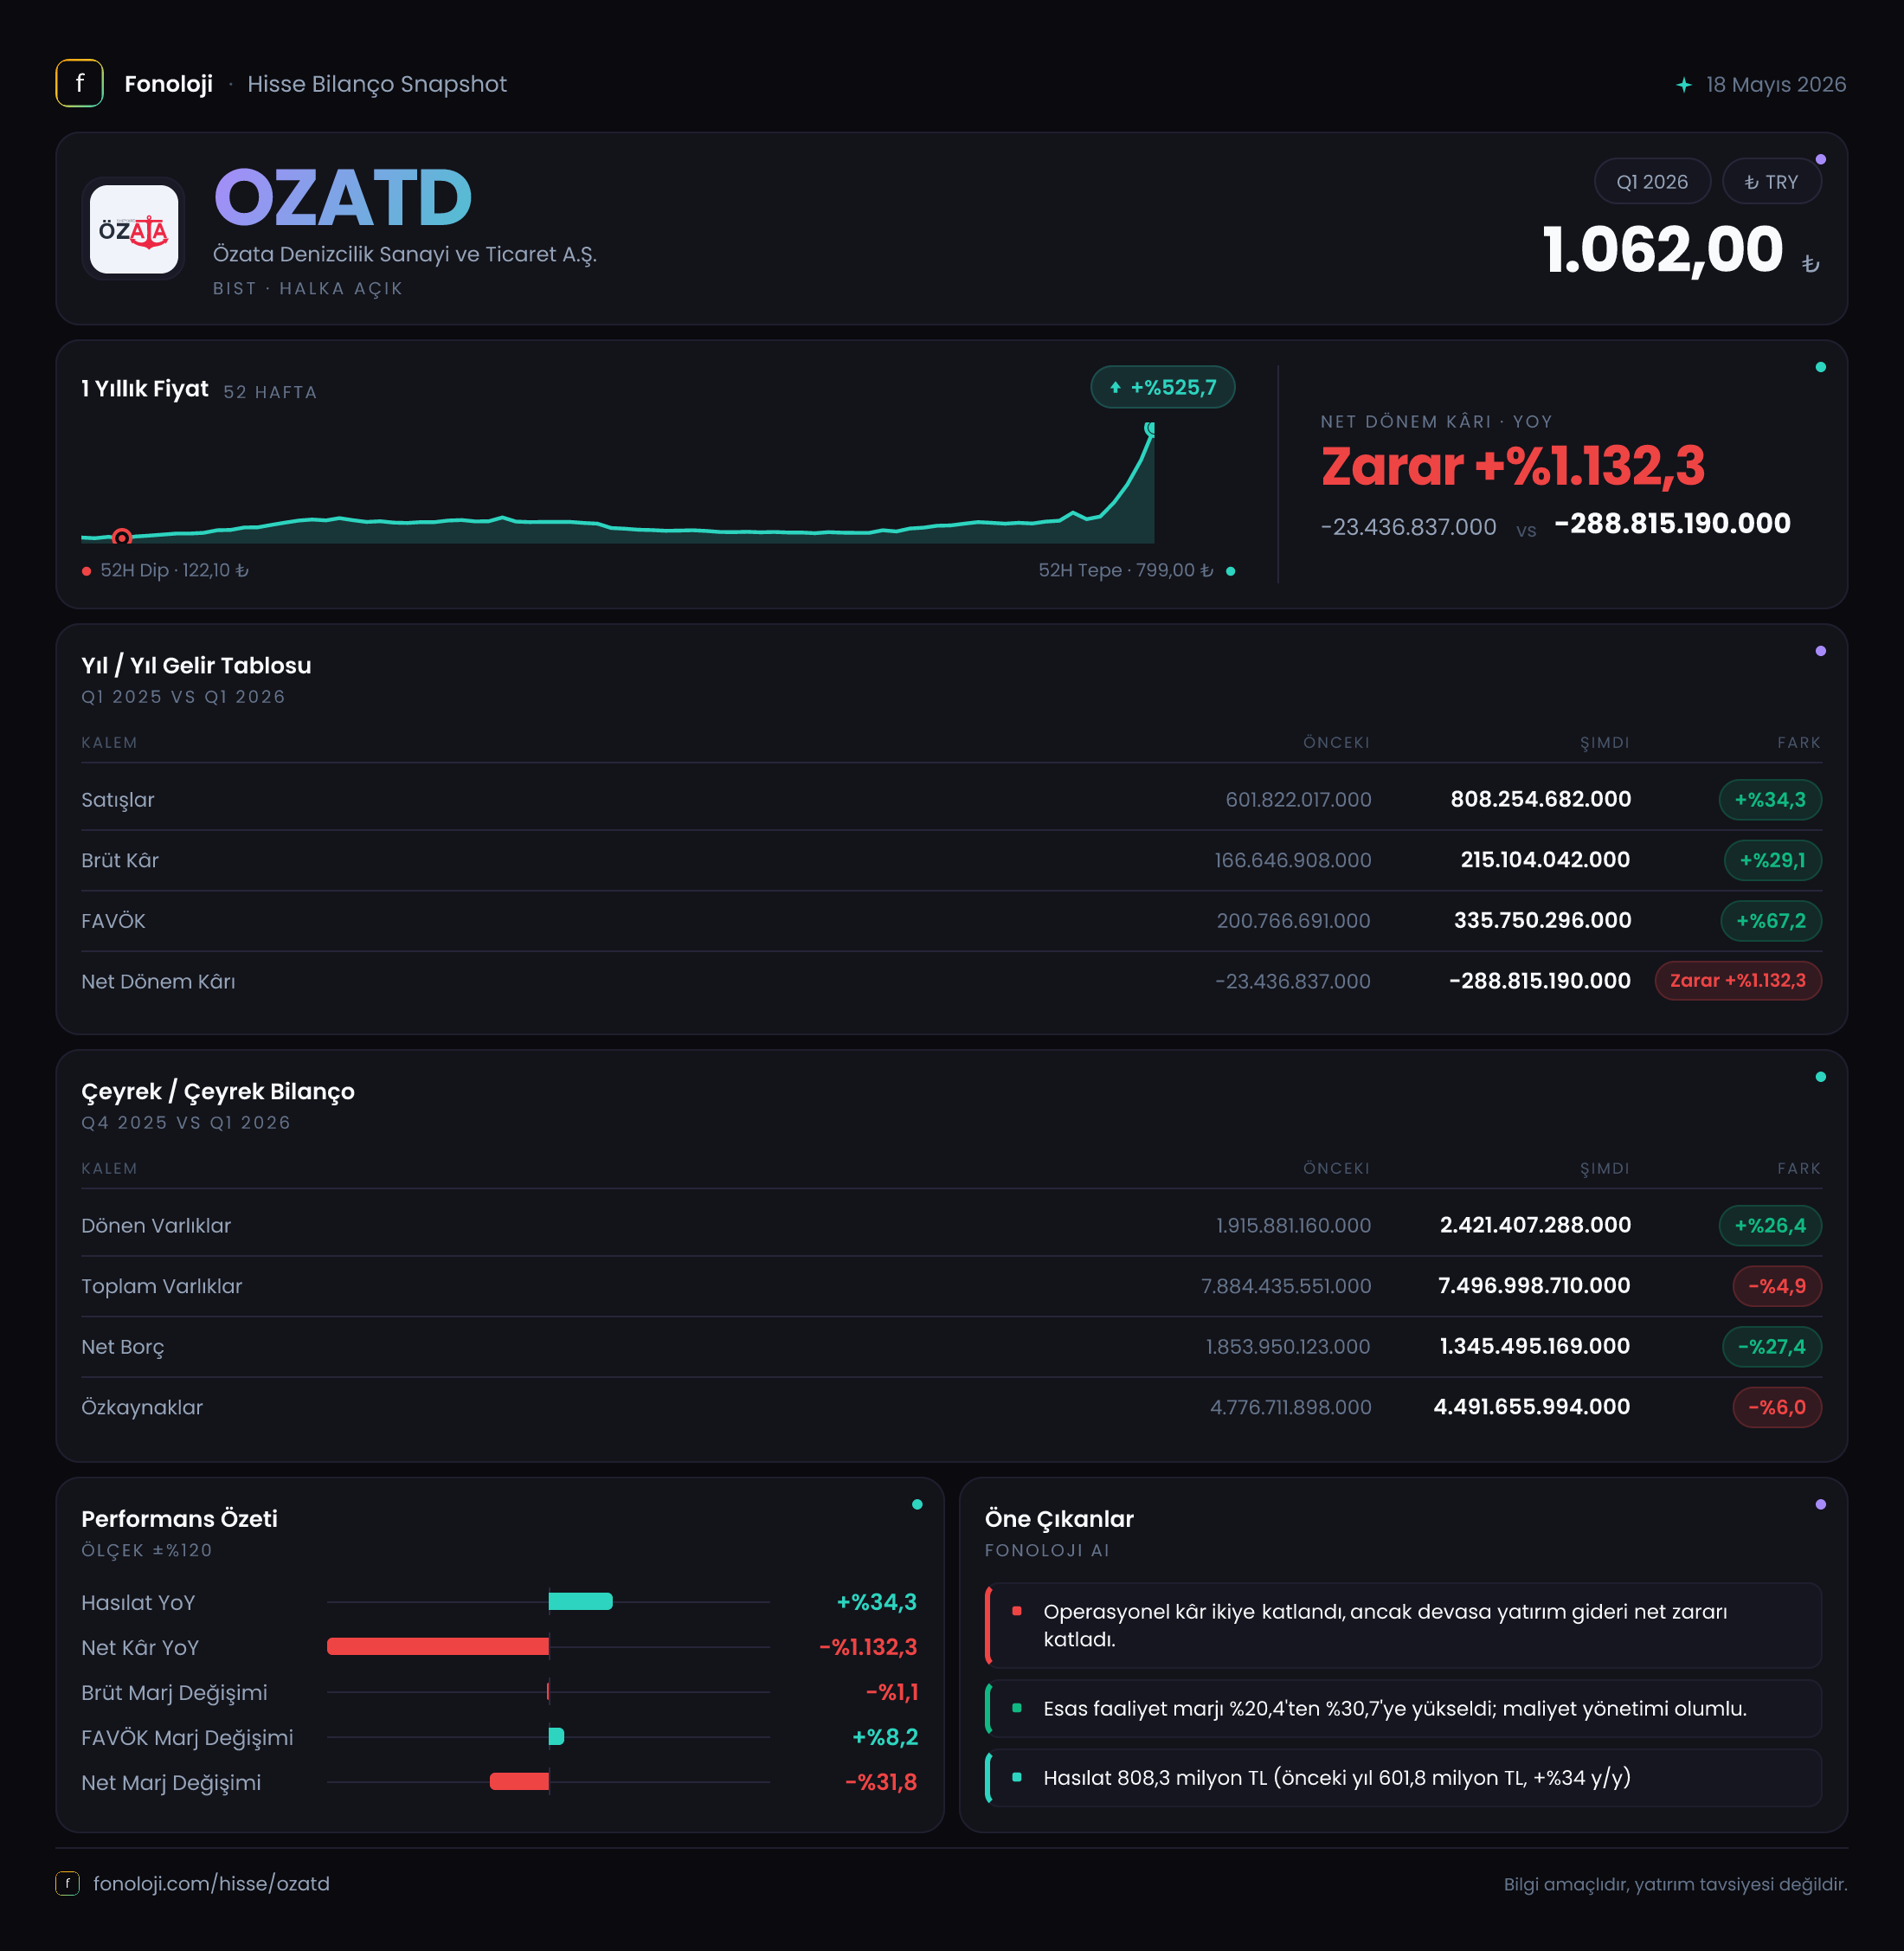Click the FAVÖK Marj Değişimi teal bar
1904x1951 pixels.
tap(556, 1736)
